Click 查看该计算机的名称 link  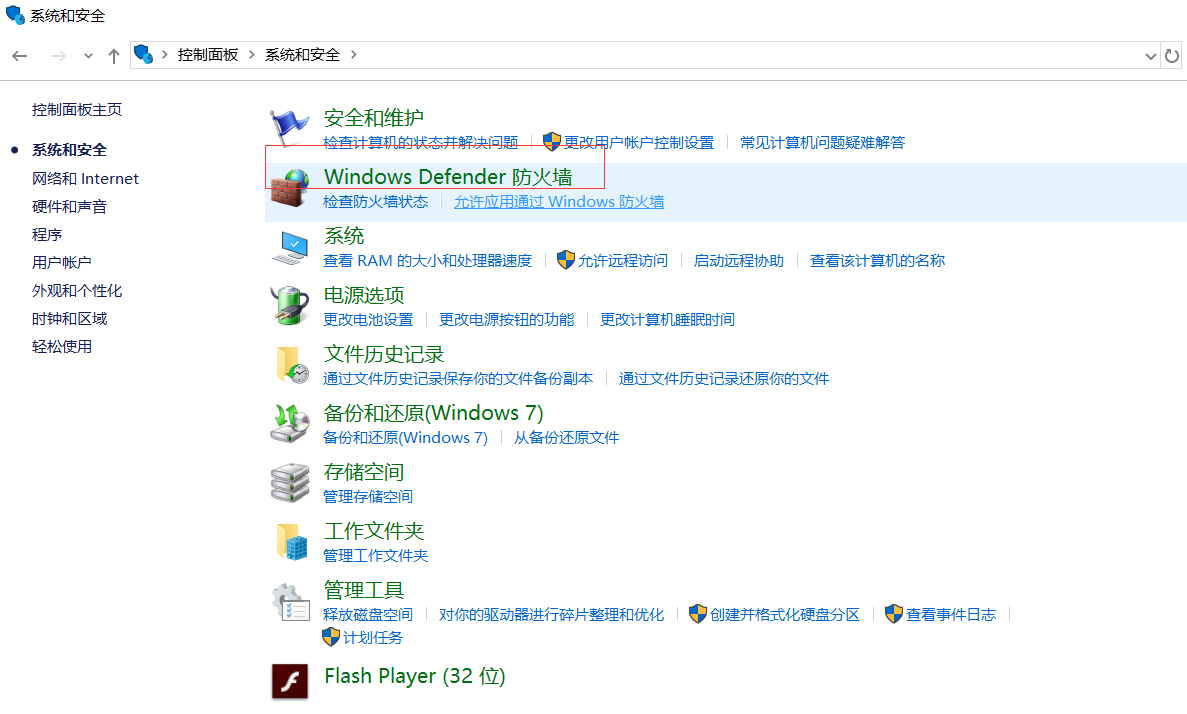877,260
